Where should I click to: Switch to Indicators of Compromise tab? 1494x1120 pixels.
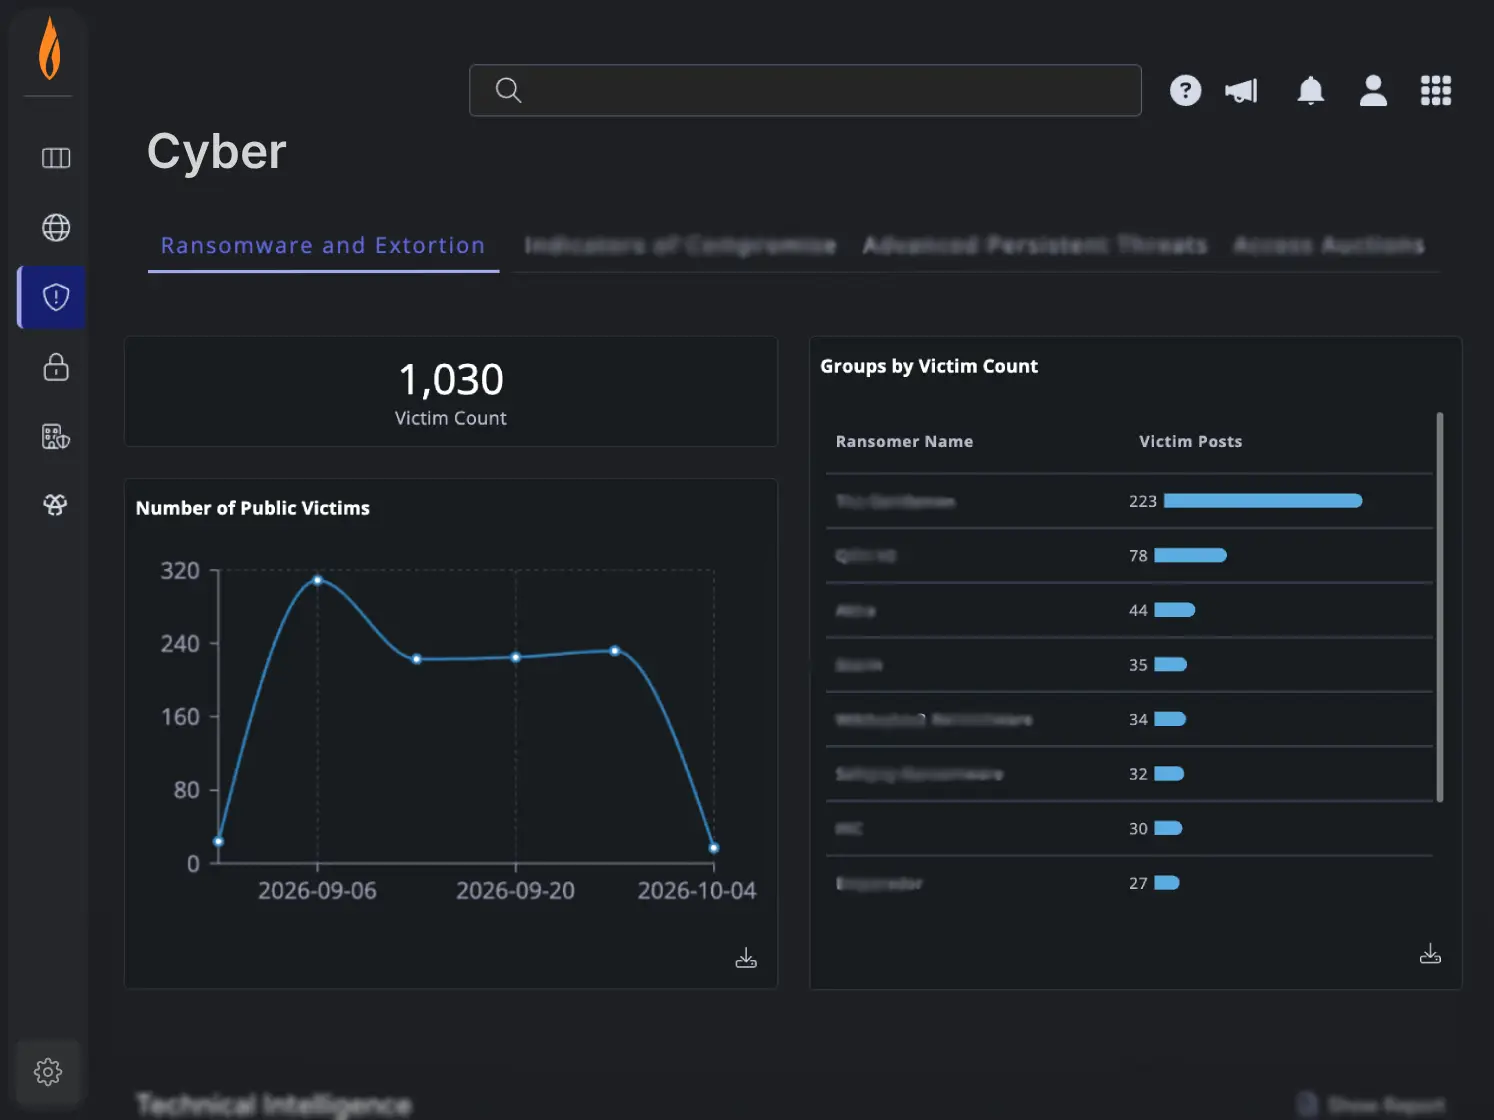(x=680, y=246)
